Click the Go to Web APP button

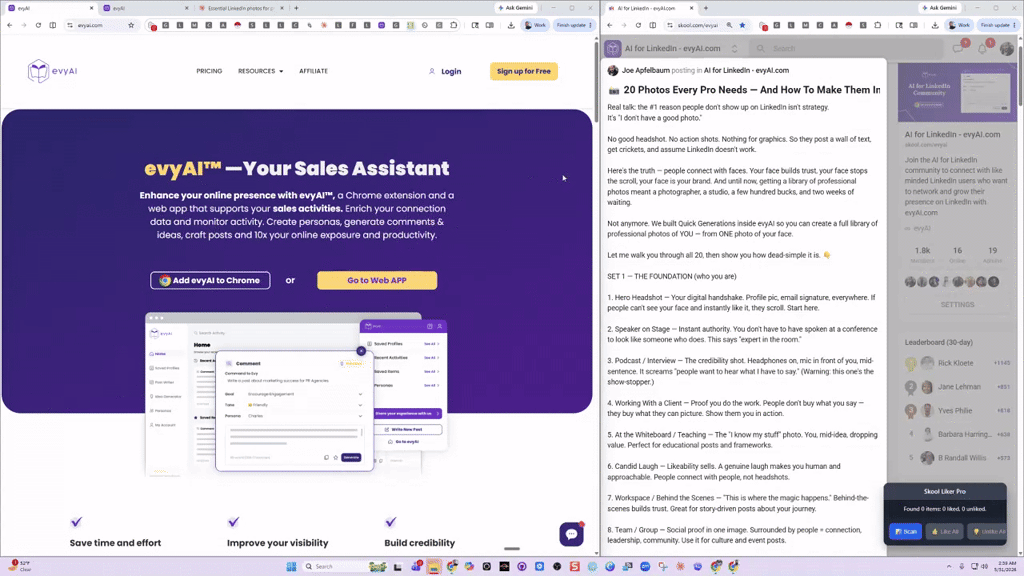coord(377,280)
